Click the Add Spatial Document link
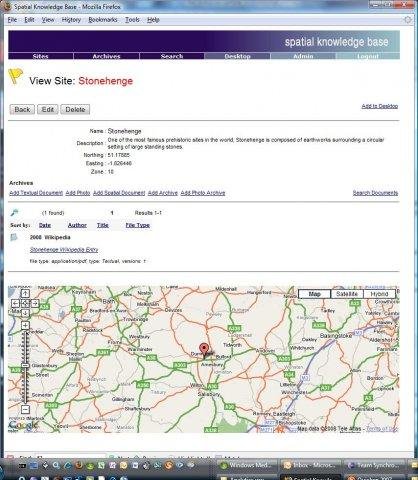Image resolution: width=418 pixels, height=480 pixels. (119, 193)
